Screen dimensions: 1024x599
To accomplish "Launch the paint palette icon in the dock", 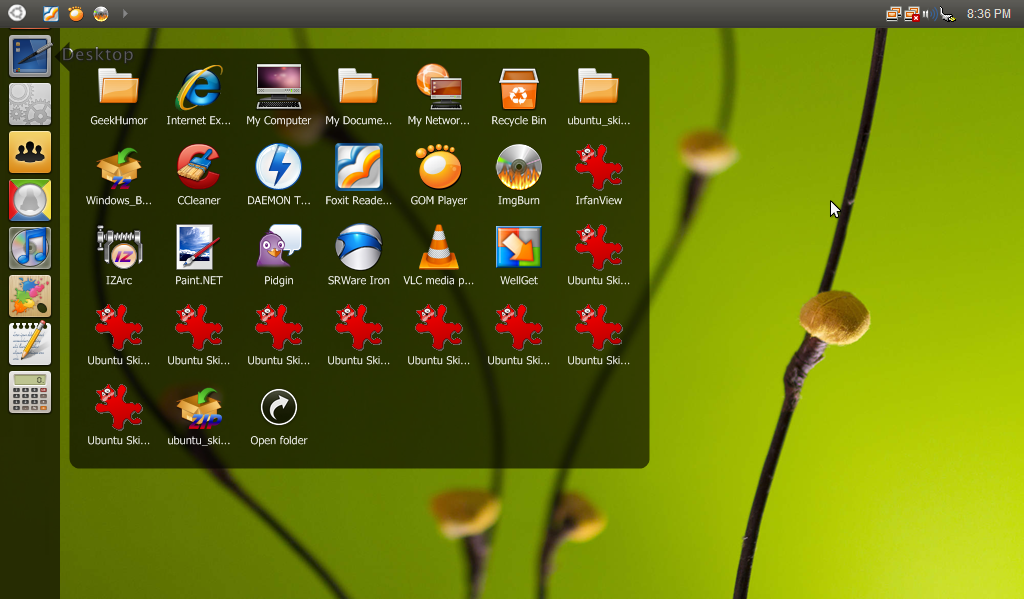I will (x=30, y=296).
